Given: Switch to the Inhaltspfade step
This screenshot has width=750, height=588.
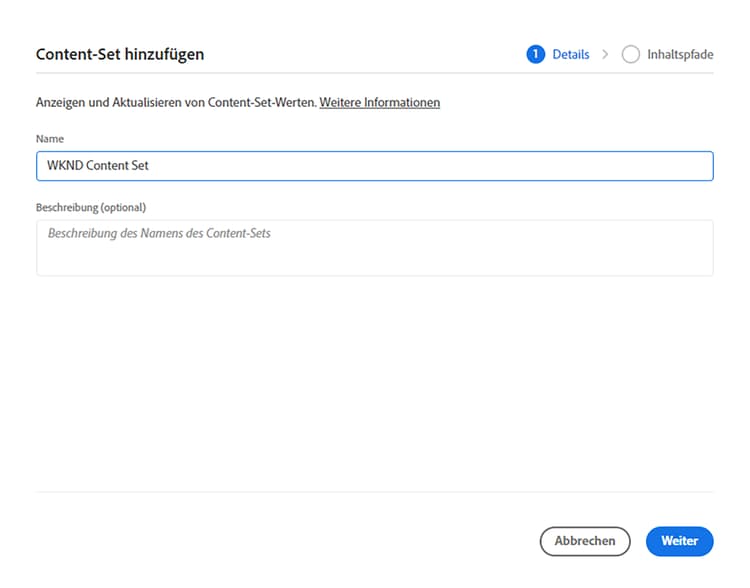Looking at the screenshot, I should click(680, 54).
